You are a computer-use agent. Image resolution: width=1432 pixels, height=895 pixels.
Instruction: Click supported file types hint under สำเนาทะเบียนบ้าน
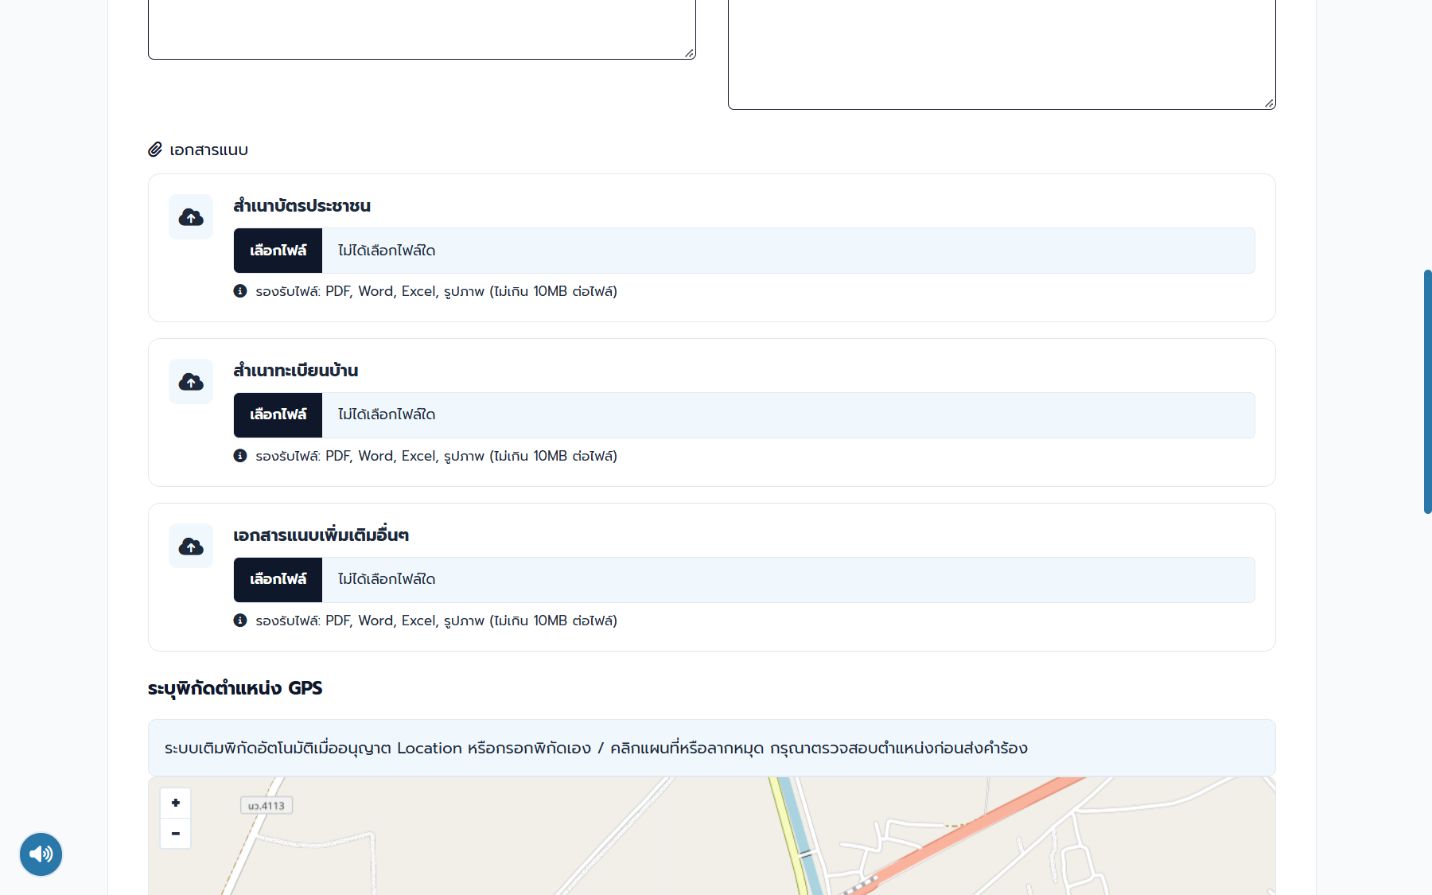point(436,456)
